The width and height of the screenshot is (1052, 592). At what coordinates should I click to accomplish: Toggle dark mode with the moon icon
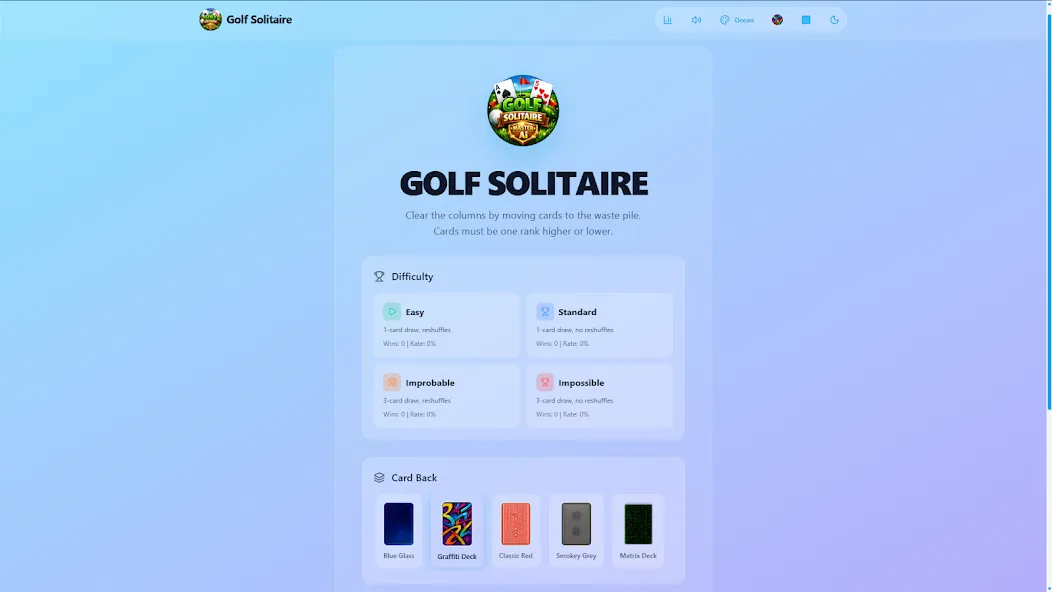(835, 20)
